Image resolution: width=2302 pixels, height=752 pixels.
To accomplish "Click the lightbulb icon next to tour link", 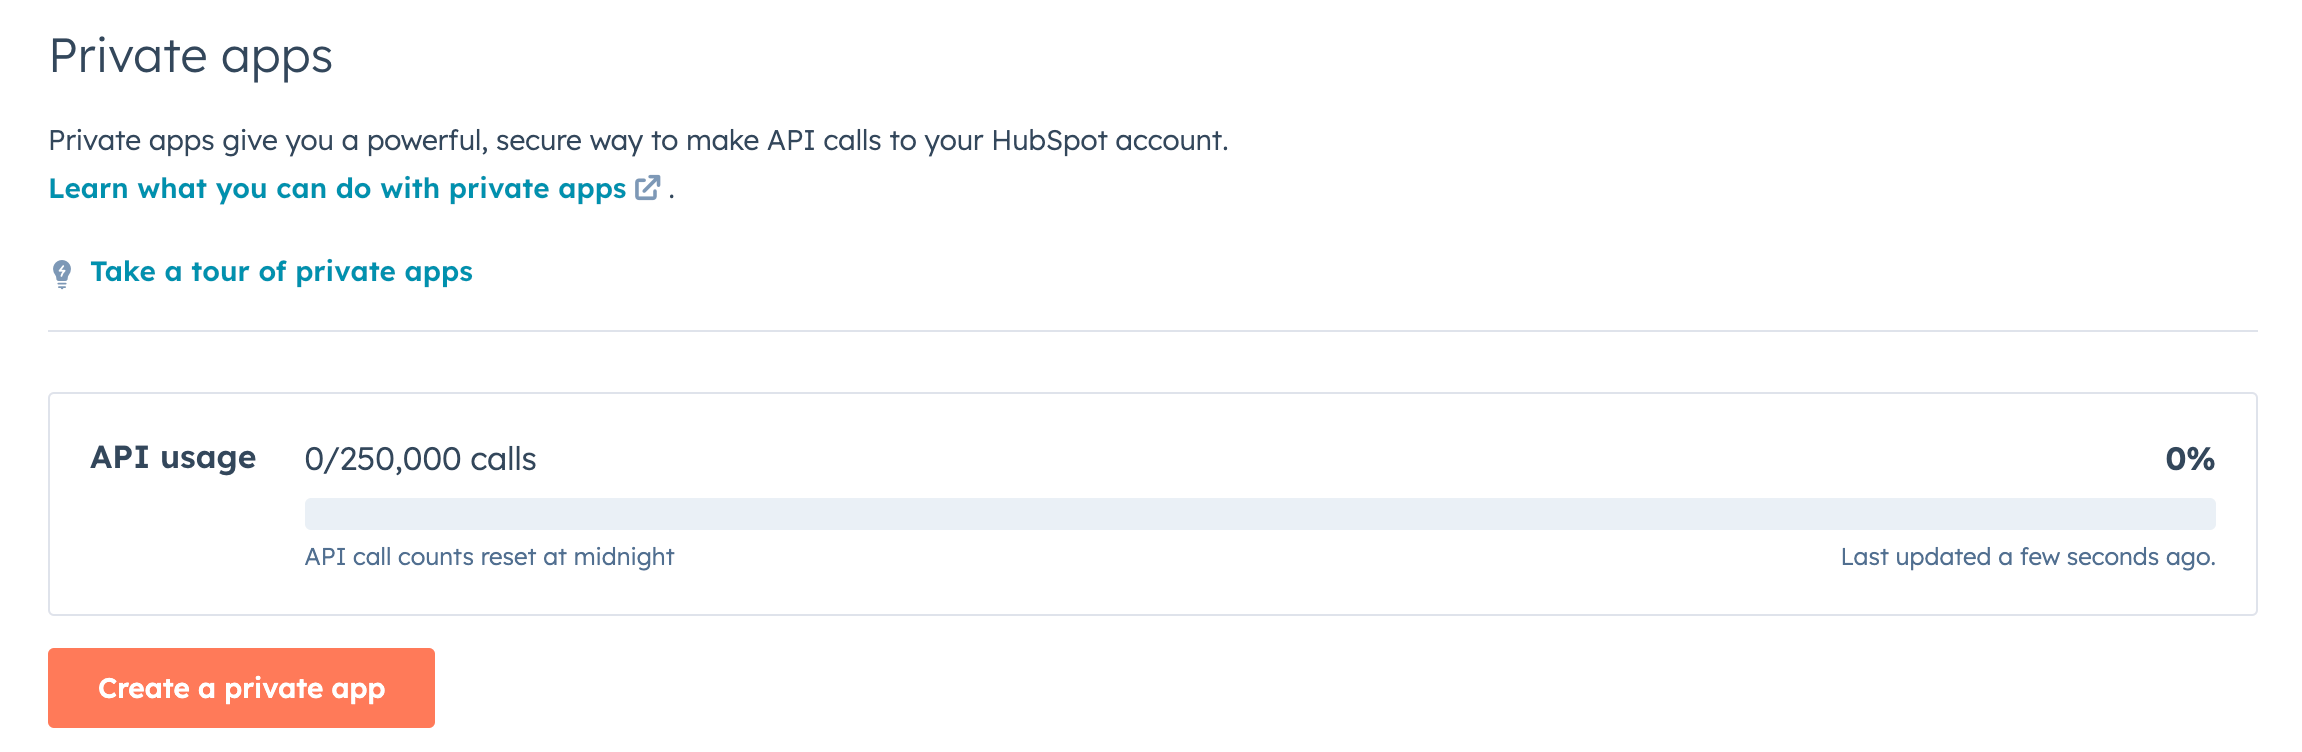I will [x=62, y=270].
